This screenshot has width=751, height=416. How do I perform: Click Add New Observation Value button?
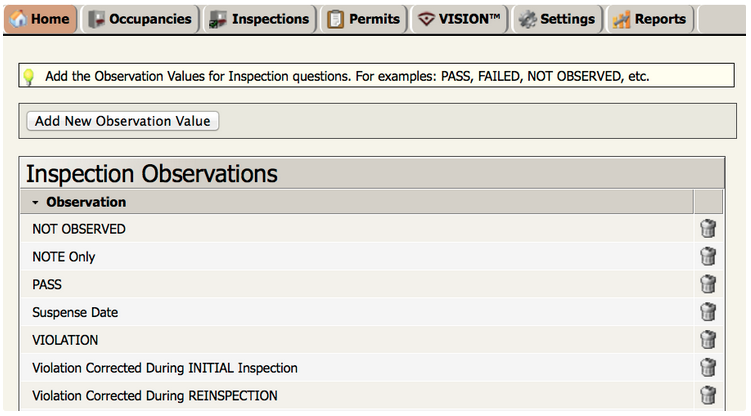pyautogui.click(x=123, y=121)
